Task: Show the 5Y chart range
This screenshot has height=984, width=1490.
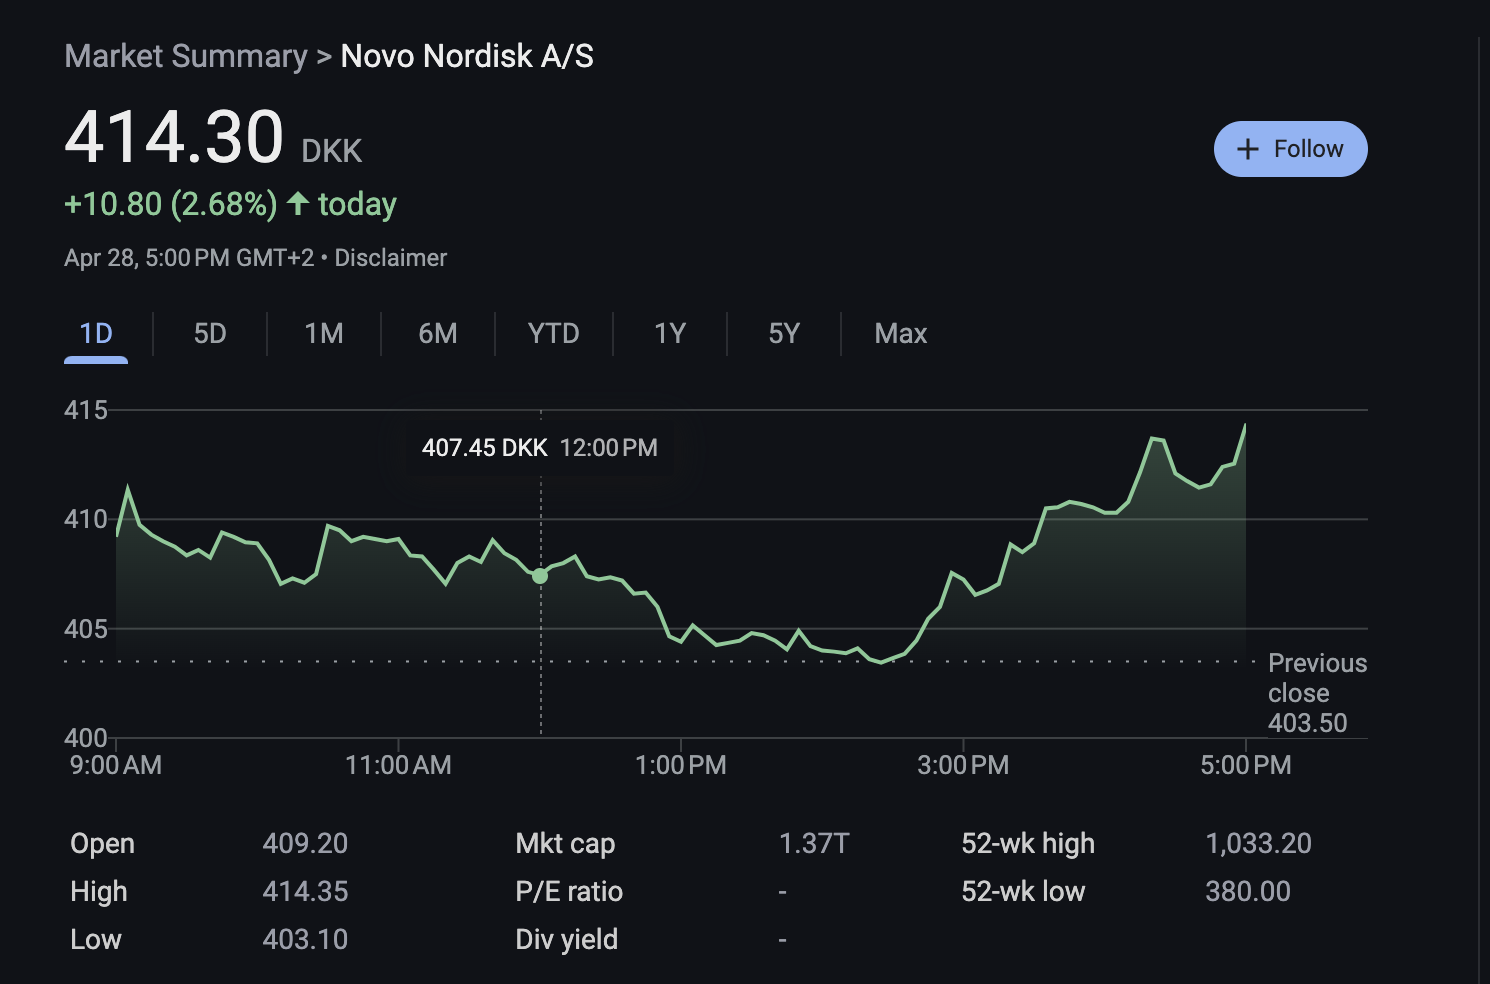Action: (x=784, y=333)
